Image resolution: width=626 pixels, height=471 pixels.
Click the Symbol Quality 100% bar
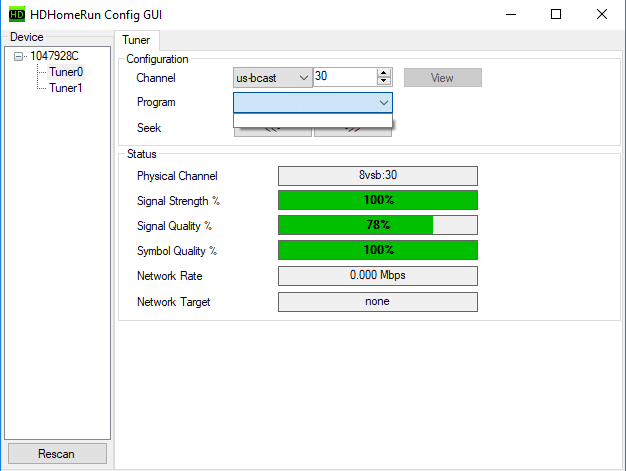tap(378, 250)
